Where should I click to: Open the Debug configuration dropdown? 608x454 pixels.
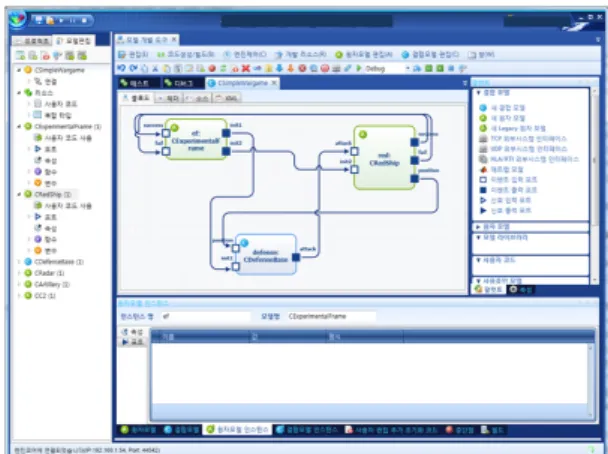408,69
